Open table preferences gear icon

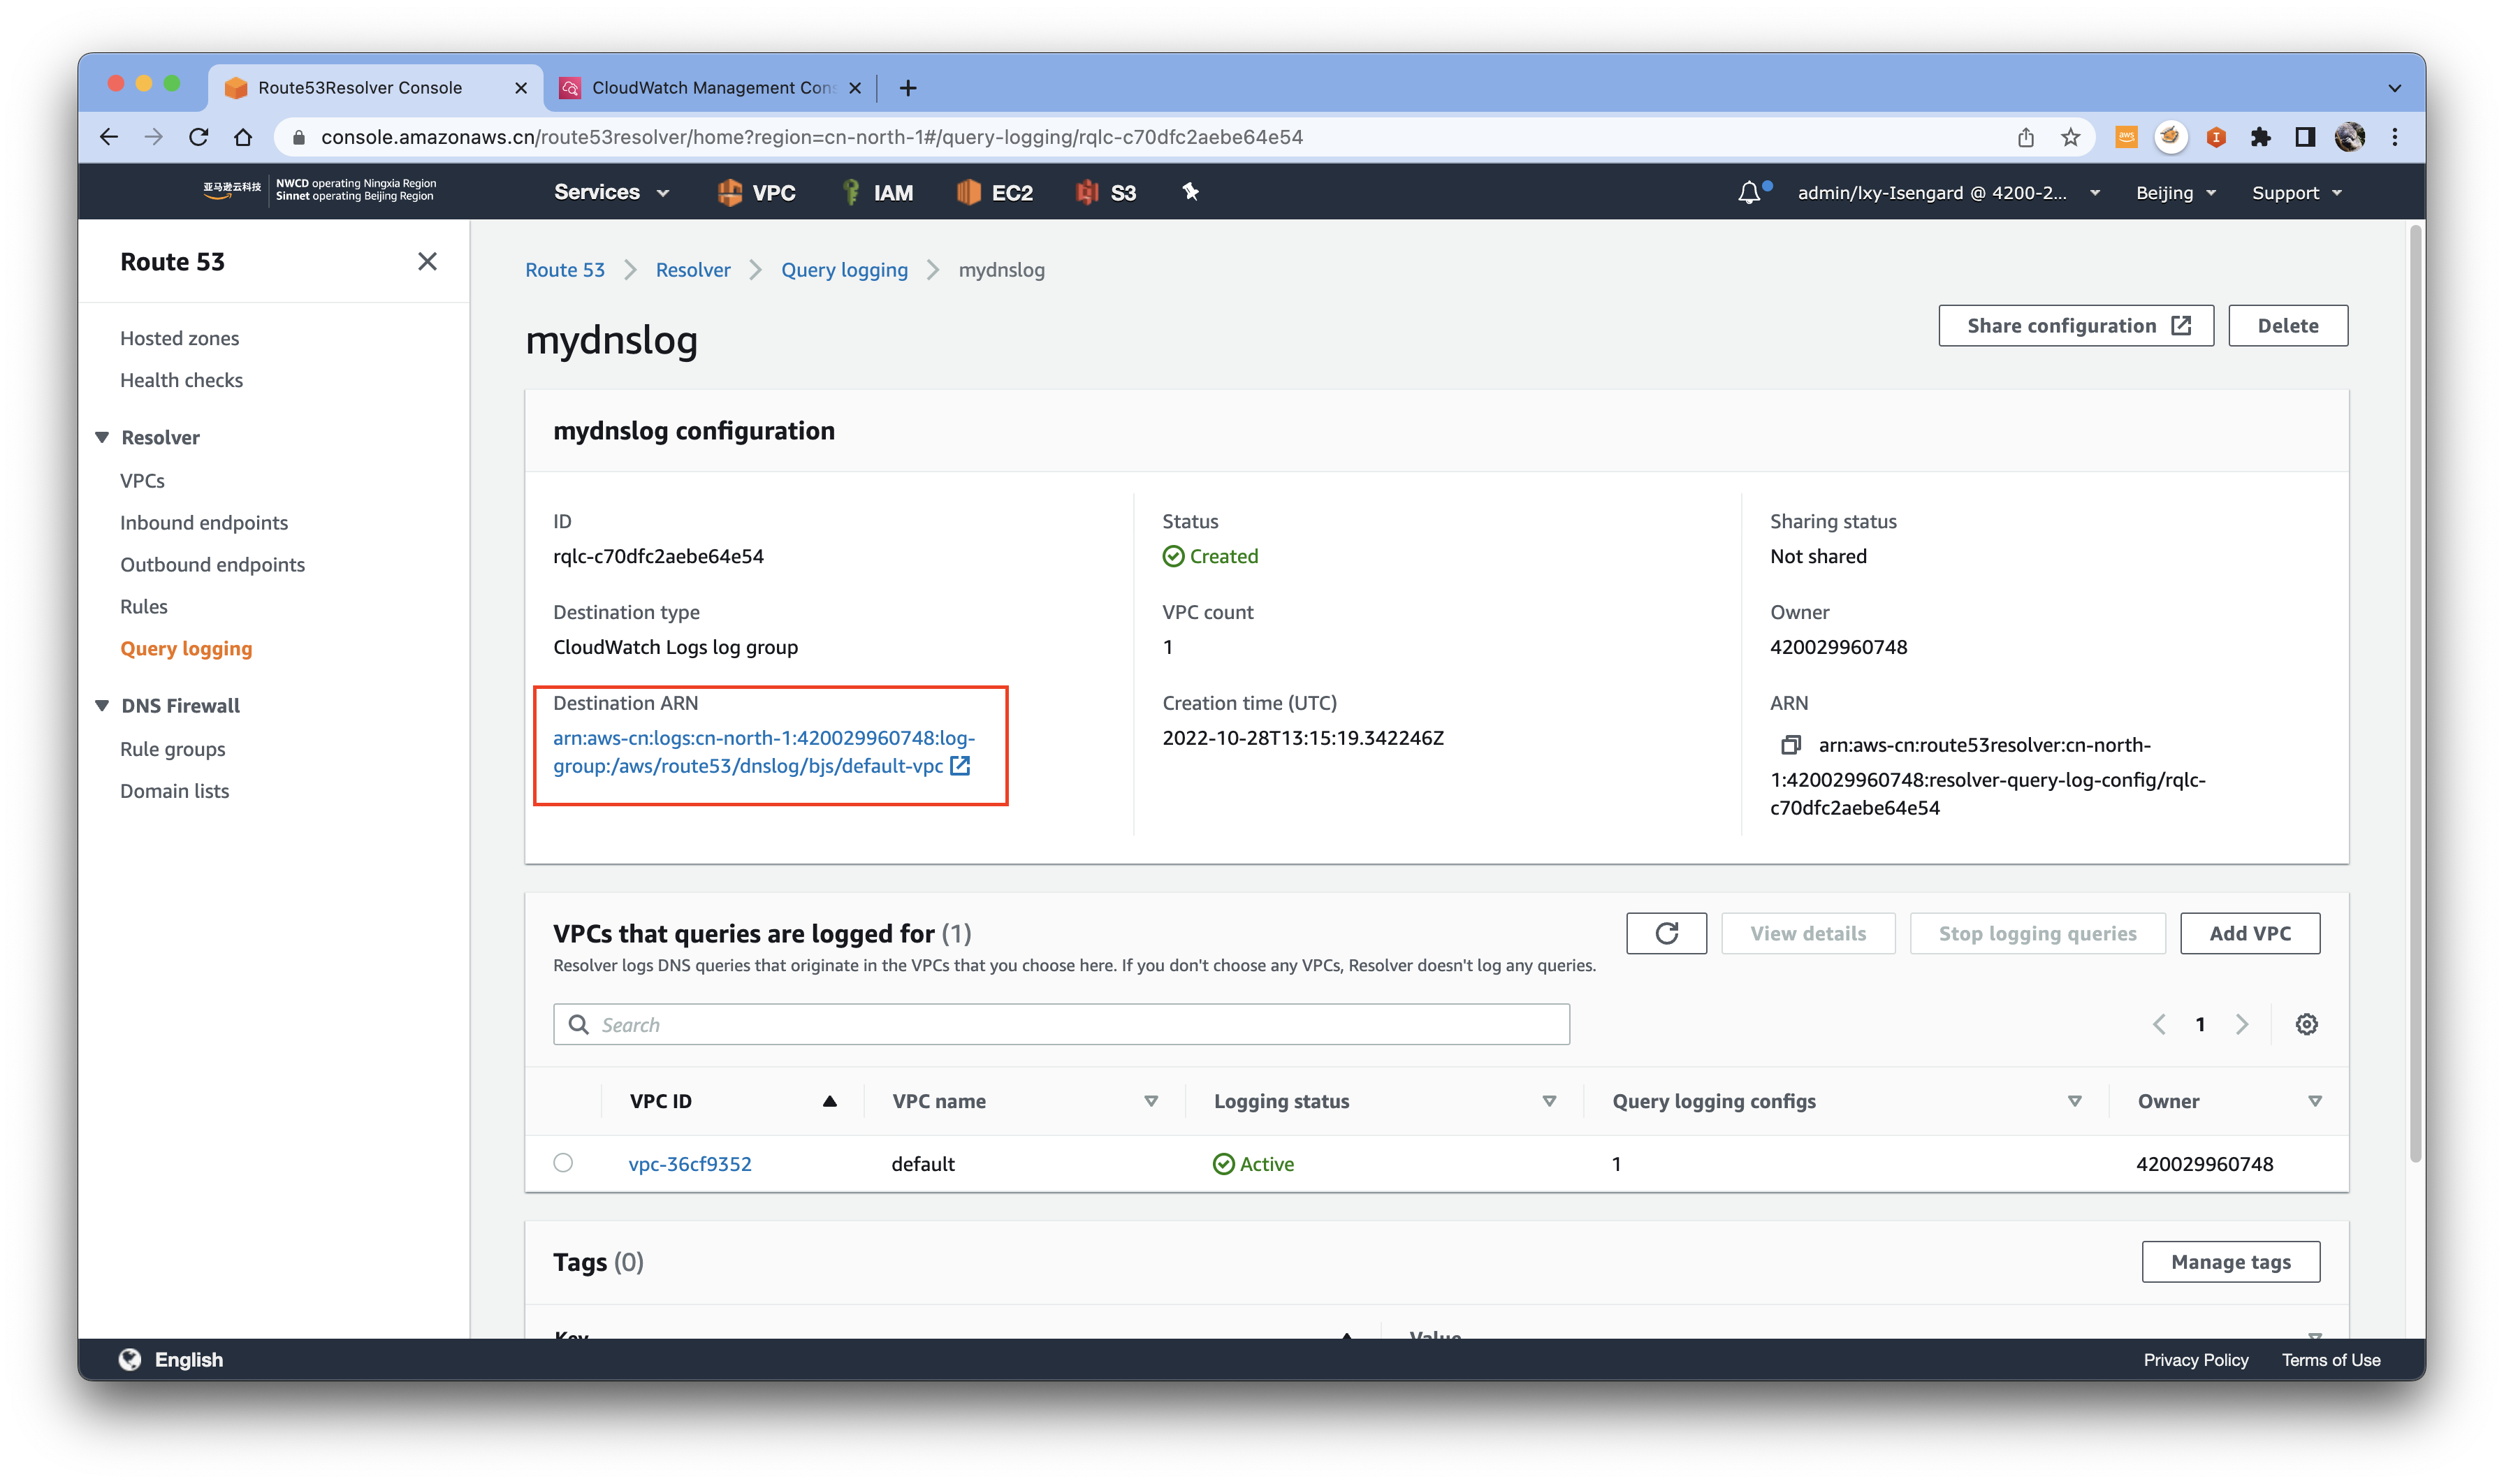tap(2306, 1024)
